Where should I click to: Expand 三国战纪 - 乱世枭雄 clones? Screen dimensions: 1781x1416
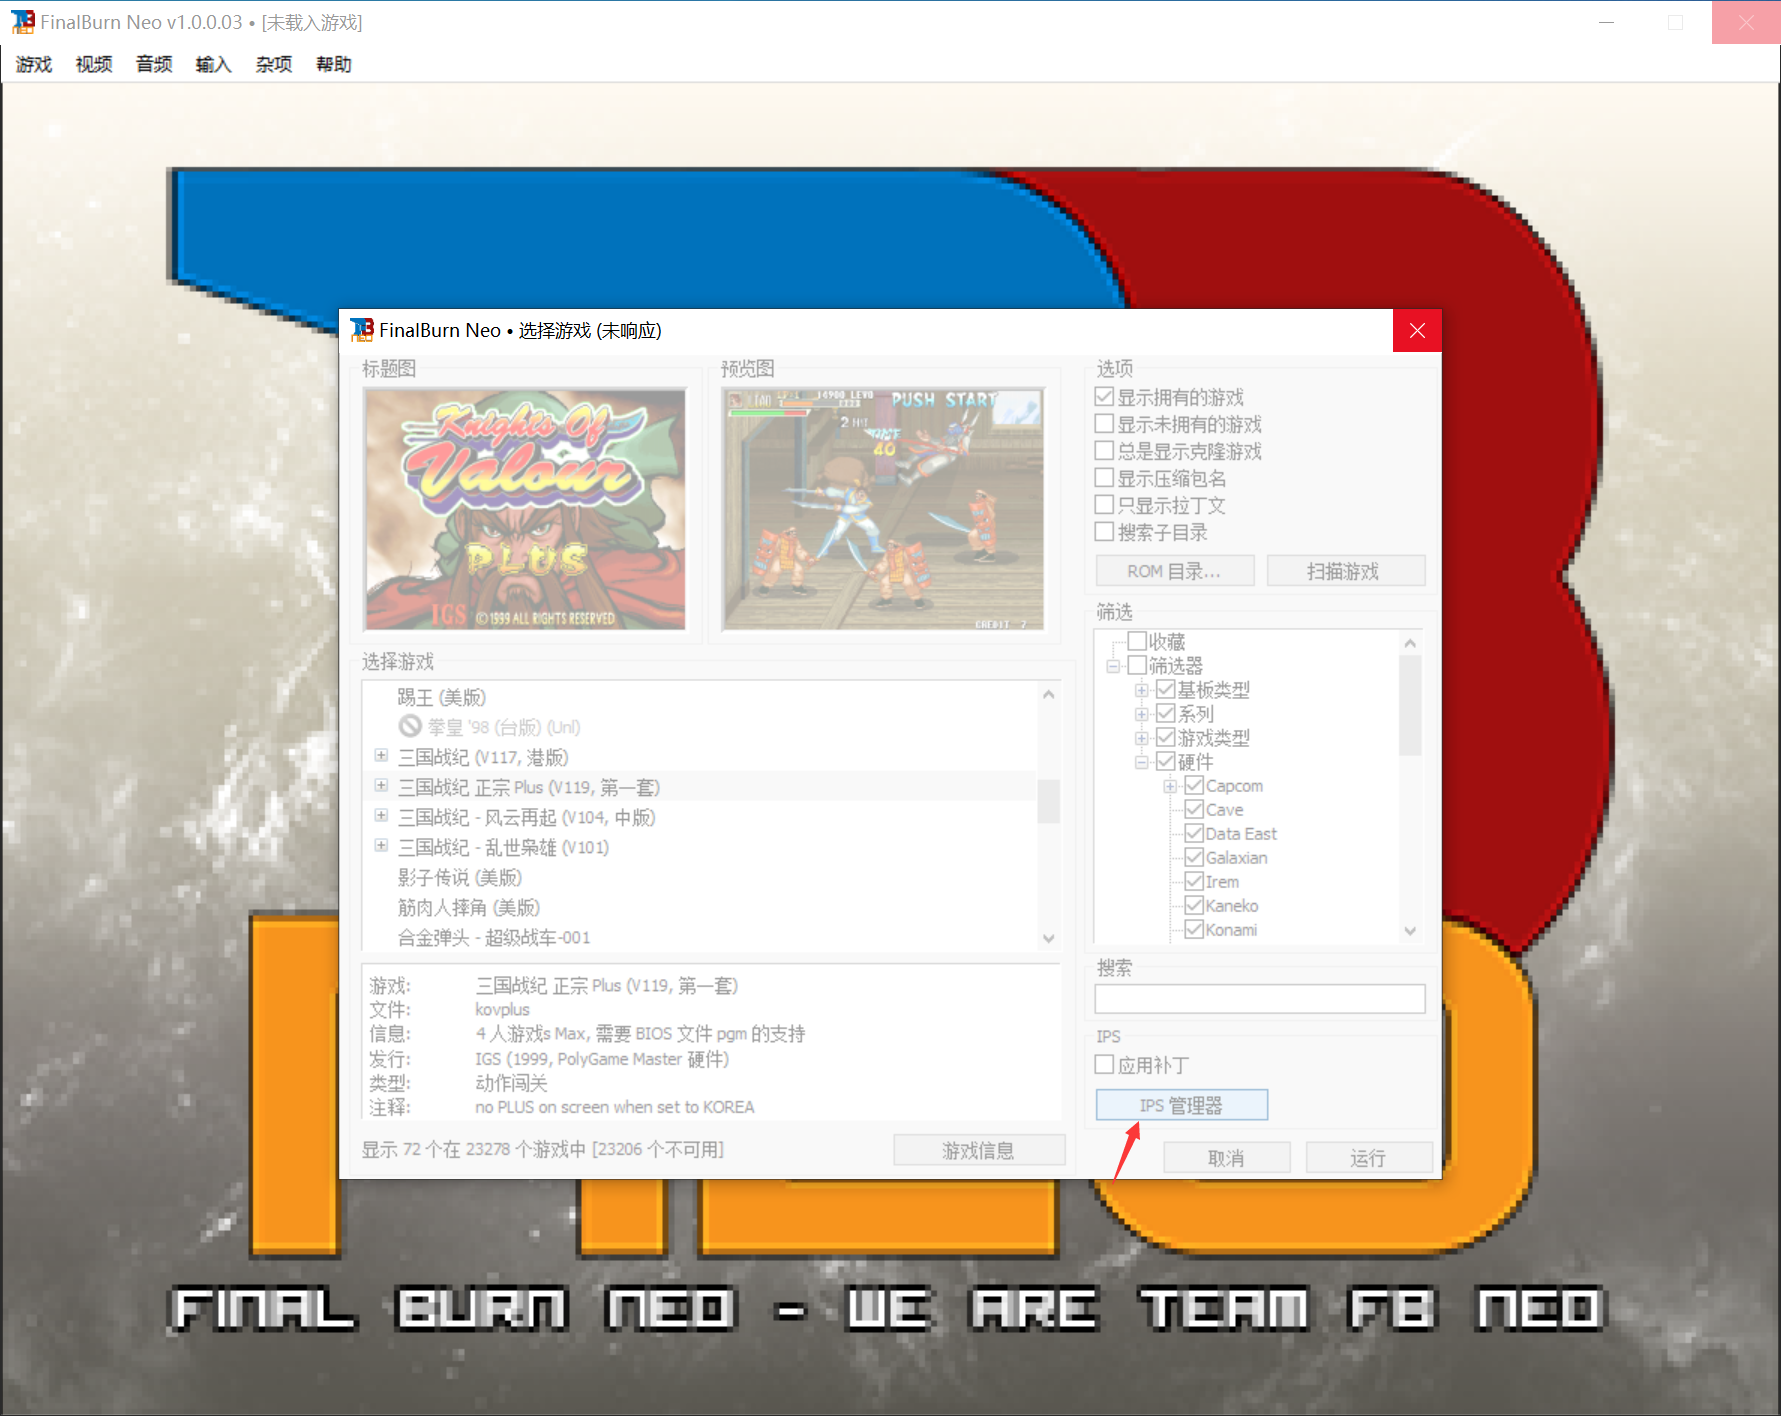click(381, 845)
